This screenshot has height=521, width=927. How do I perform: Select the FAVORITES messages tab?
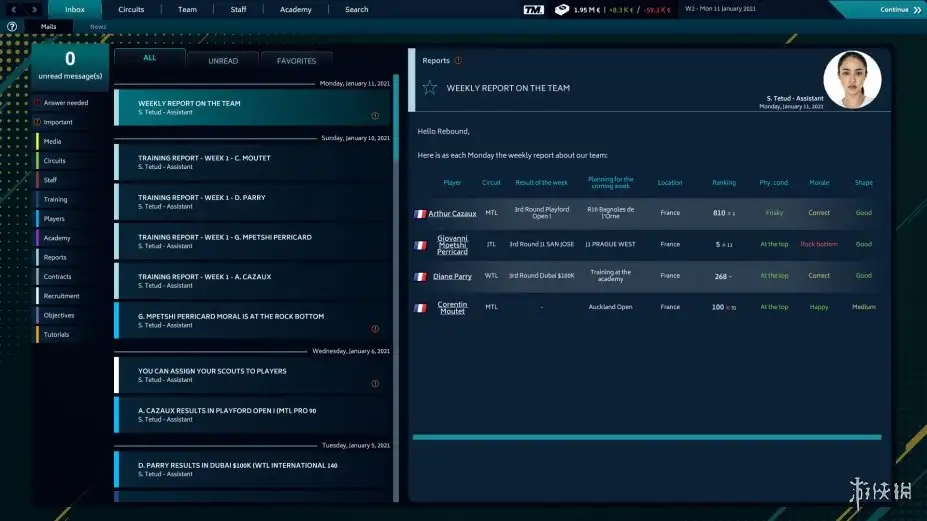[x=296, y=61]
